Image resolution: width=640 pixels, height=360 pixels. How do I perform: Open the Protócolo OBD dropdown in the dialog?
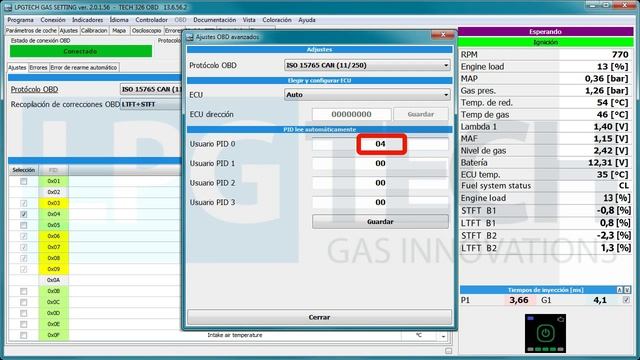click(x=367, y=65)
